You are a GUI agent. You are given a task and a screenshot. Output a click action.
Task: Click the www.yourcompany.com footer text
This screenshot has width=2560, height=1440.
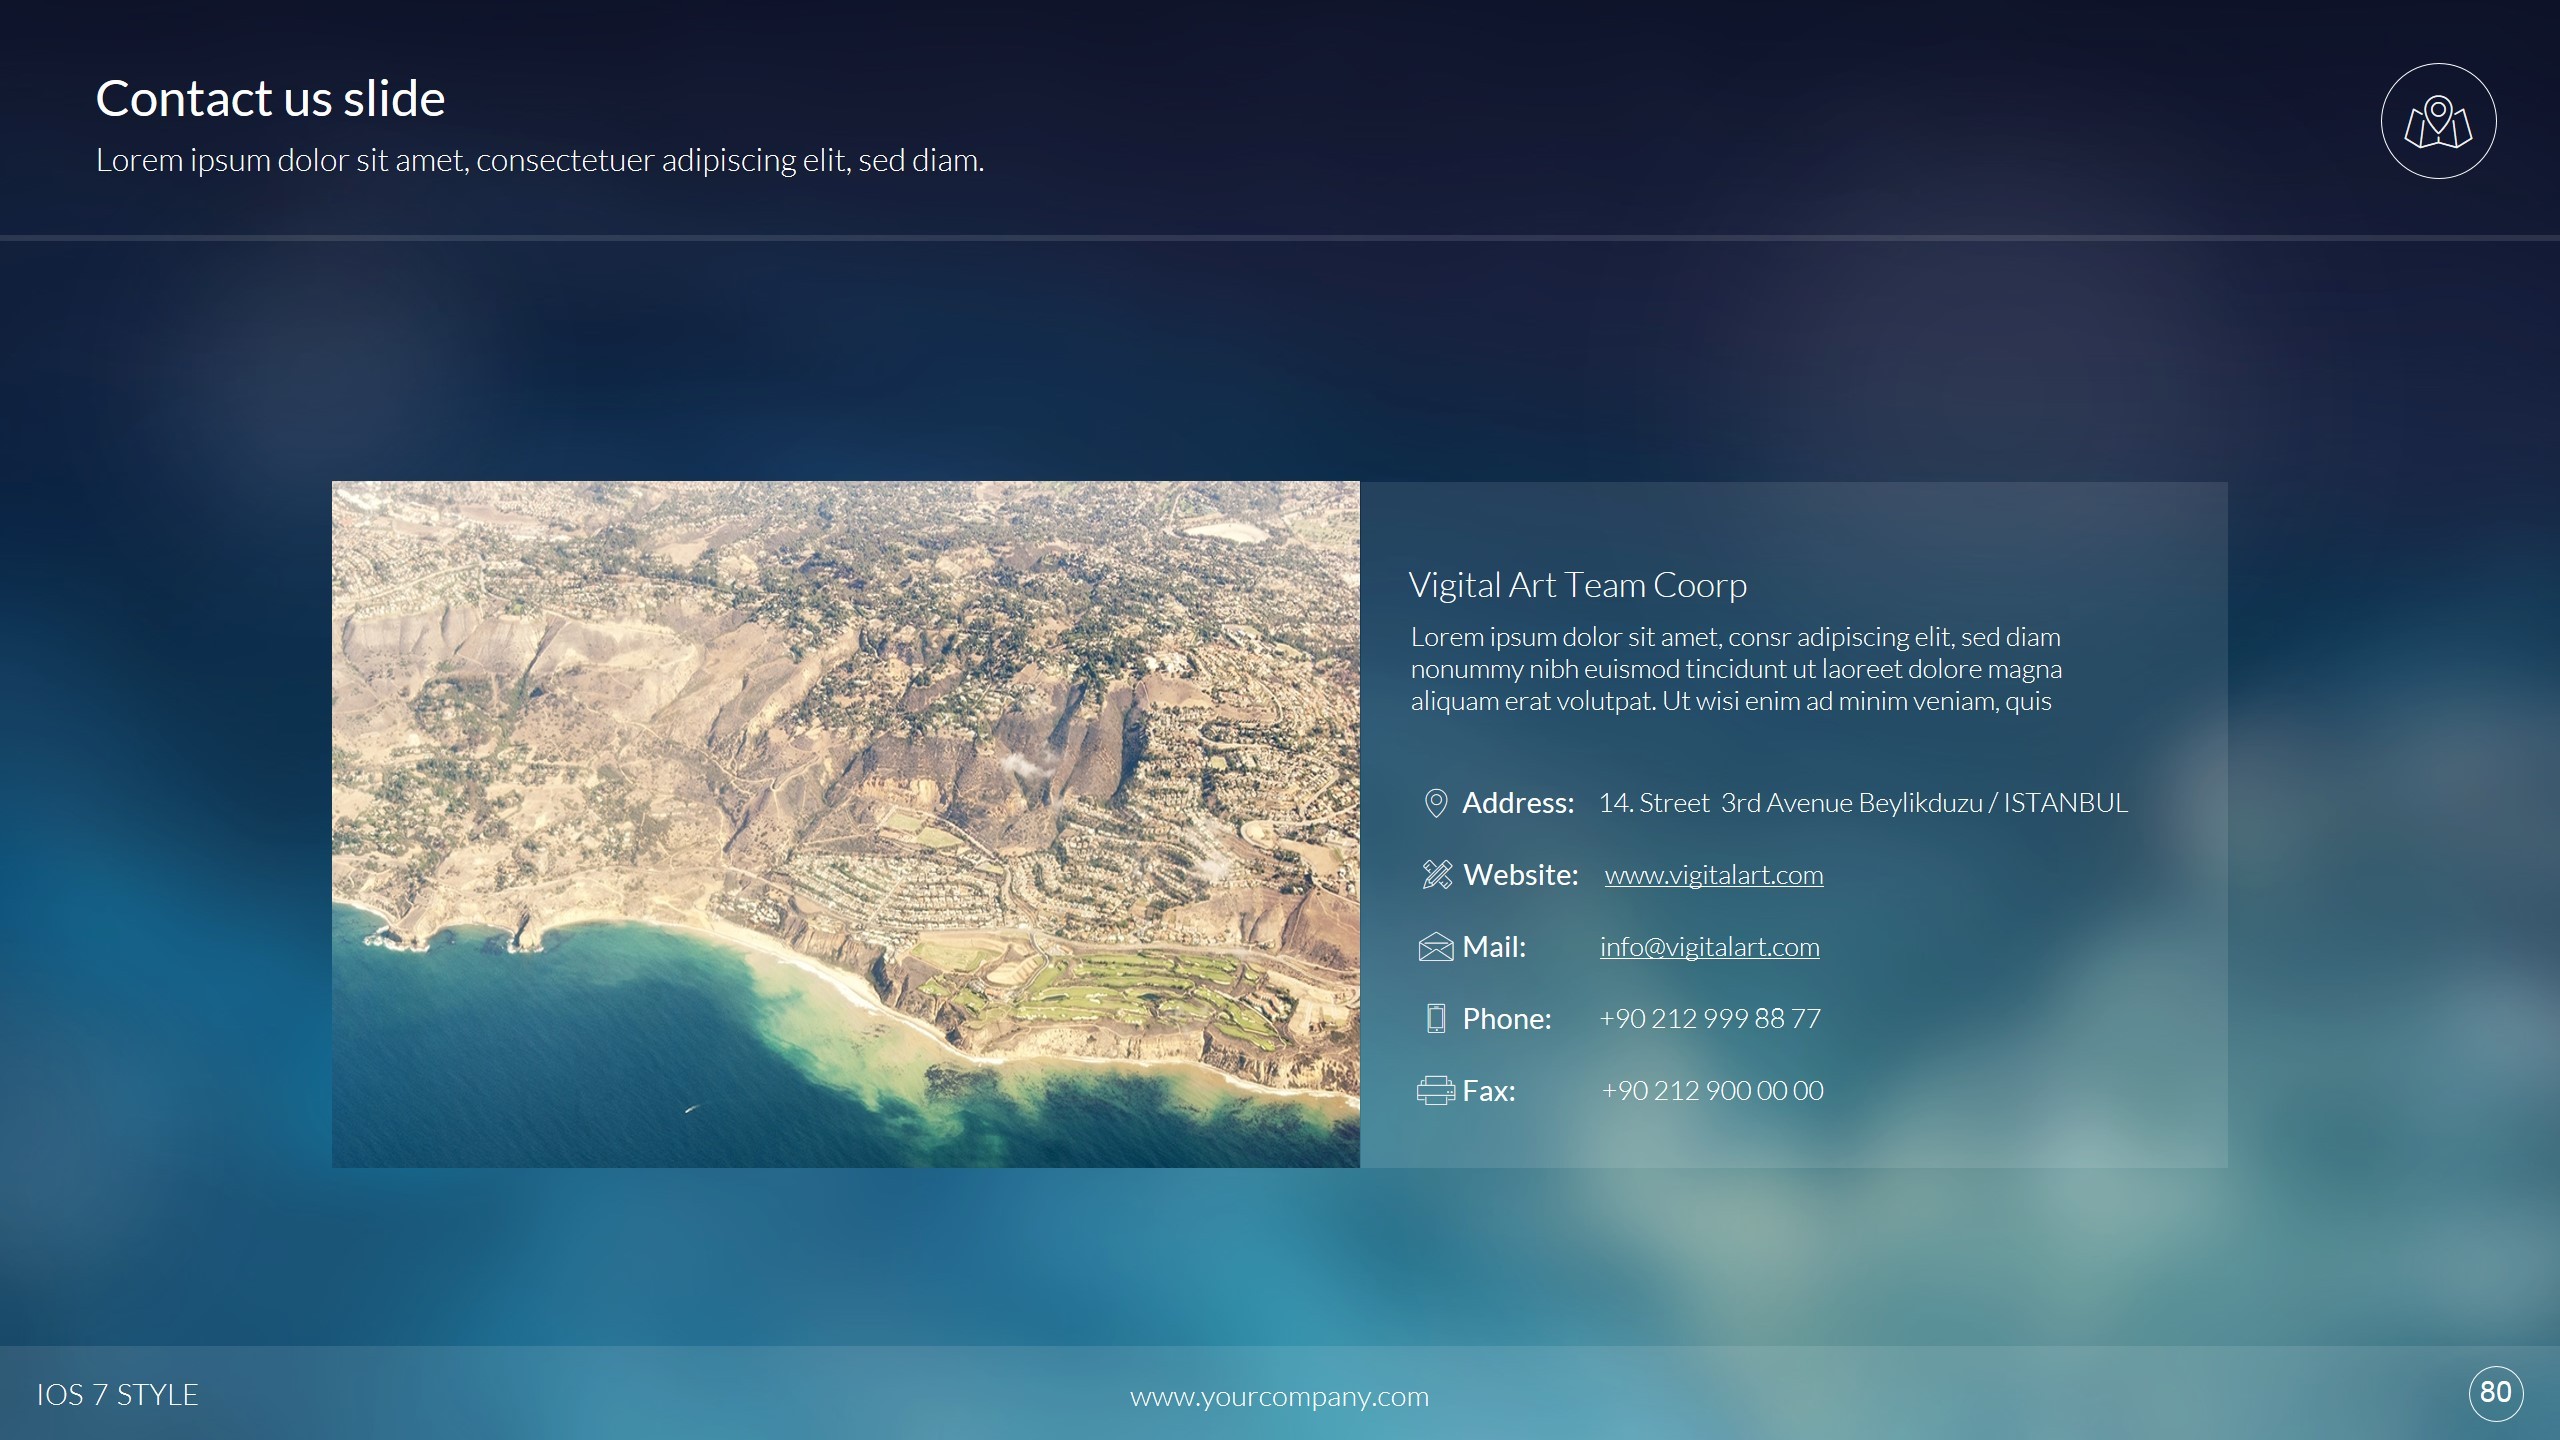(x=1279, y=1396)
